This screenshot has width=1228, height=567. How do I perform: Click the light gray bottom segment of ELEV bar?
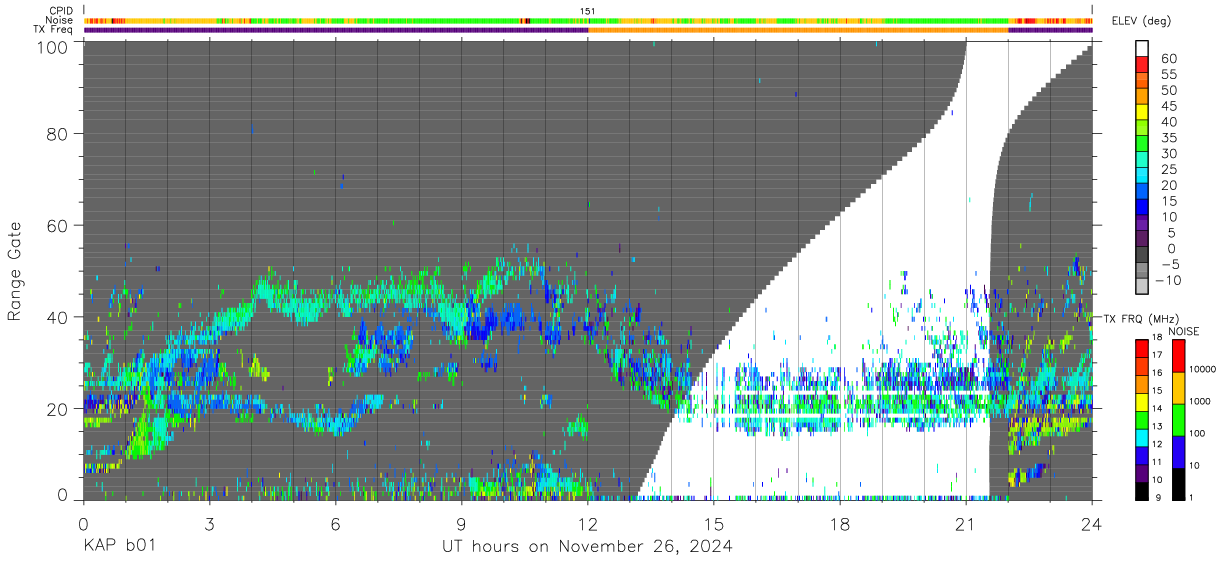click(1142, 286)
